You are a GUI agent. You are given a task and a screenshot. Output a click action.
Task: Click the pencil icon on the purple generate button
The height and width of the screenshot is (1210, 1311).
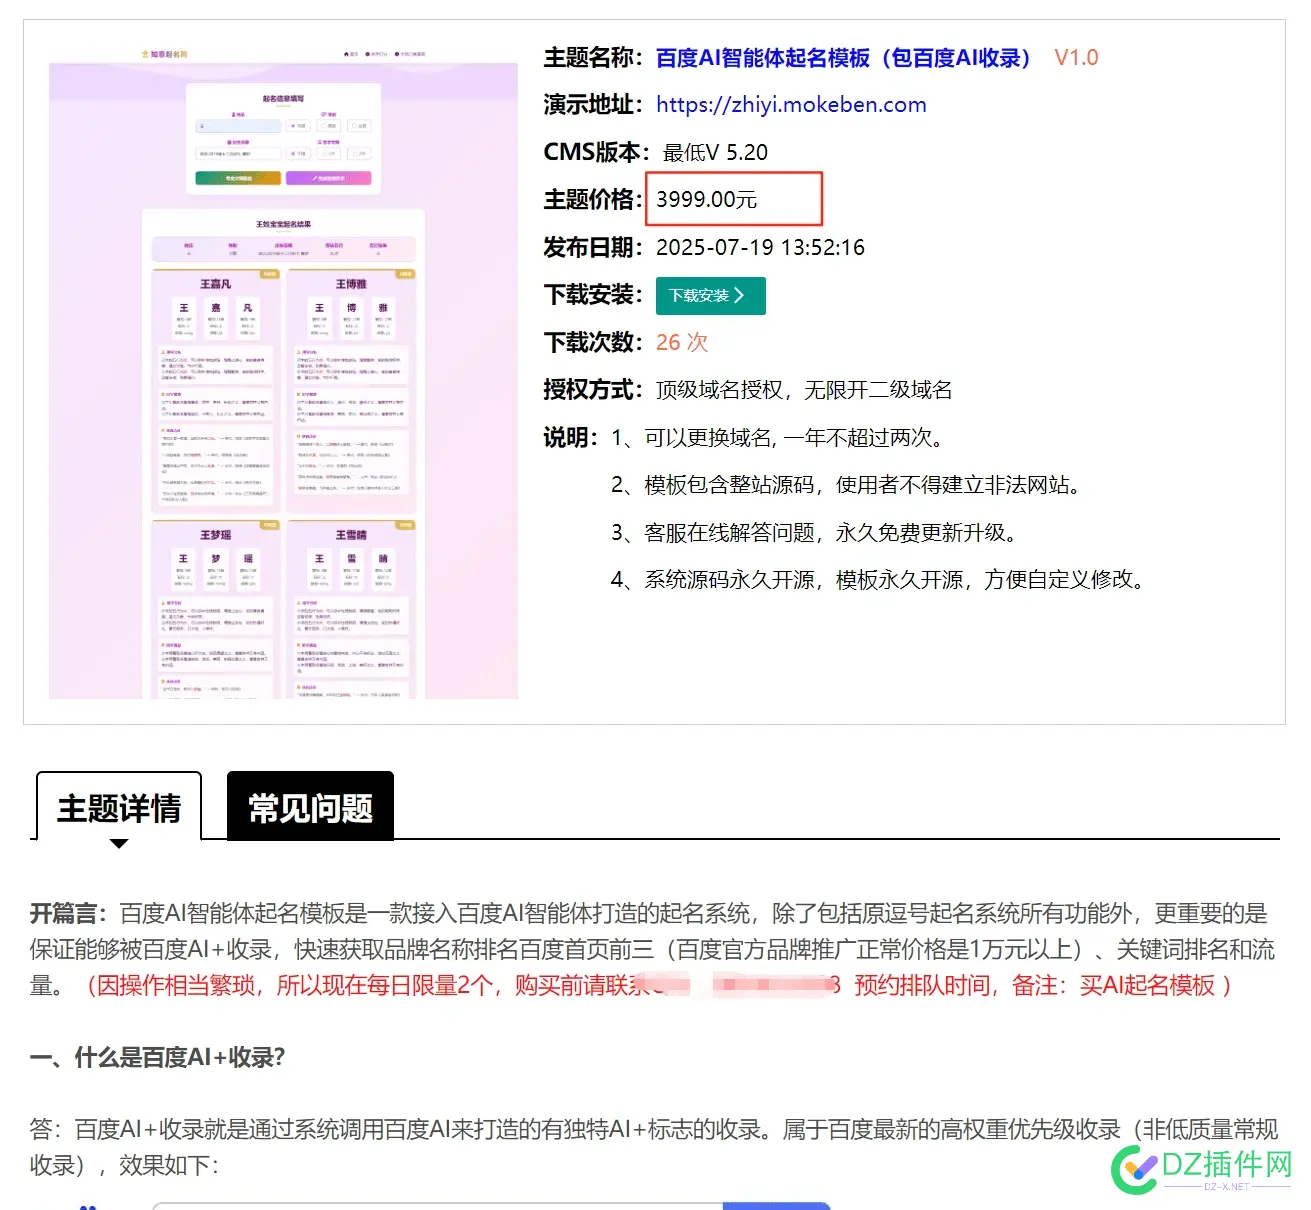click(314, 178)
